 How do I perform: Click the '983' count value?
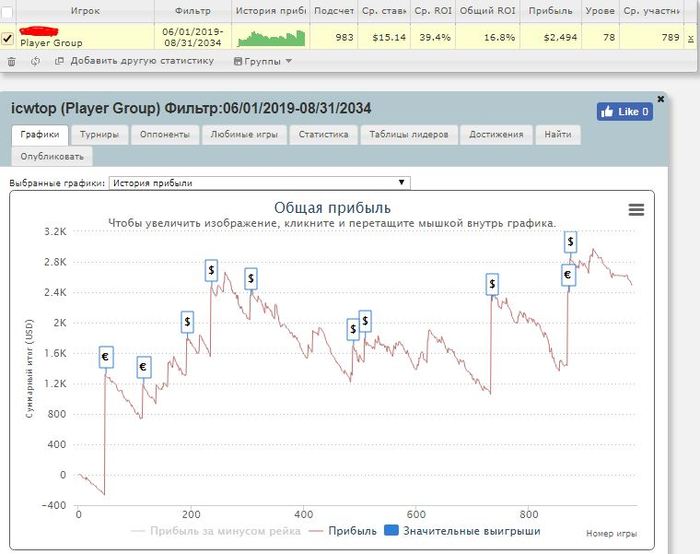(x=344, y=37)
